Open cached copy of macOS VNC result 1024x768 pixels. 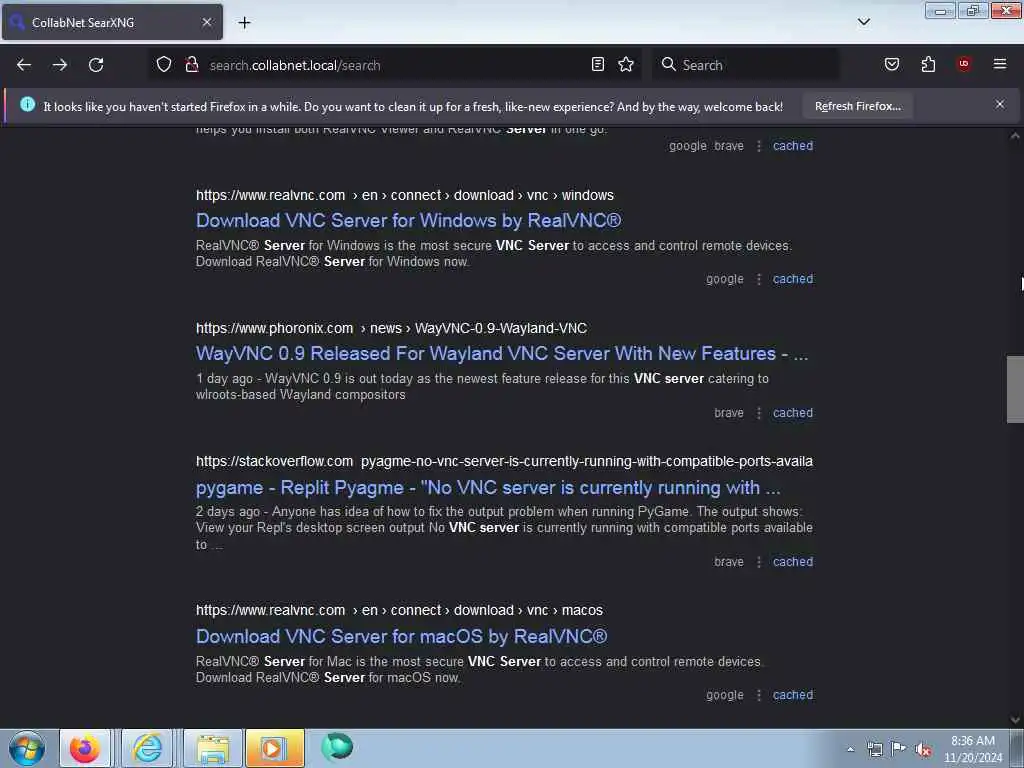(793, 695)
